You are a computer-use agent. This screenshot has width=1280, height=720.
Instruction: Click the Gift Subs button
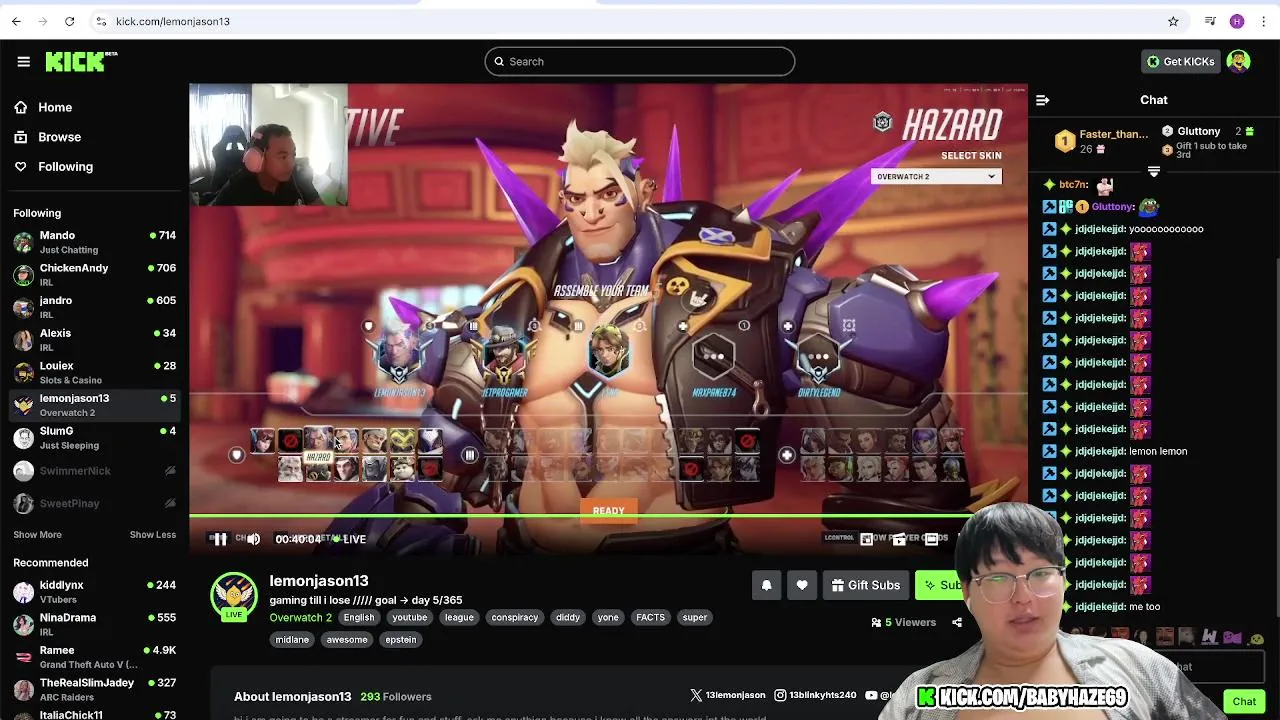(864, 585)
